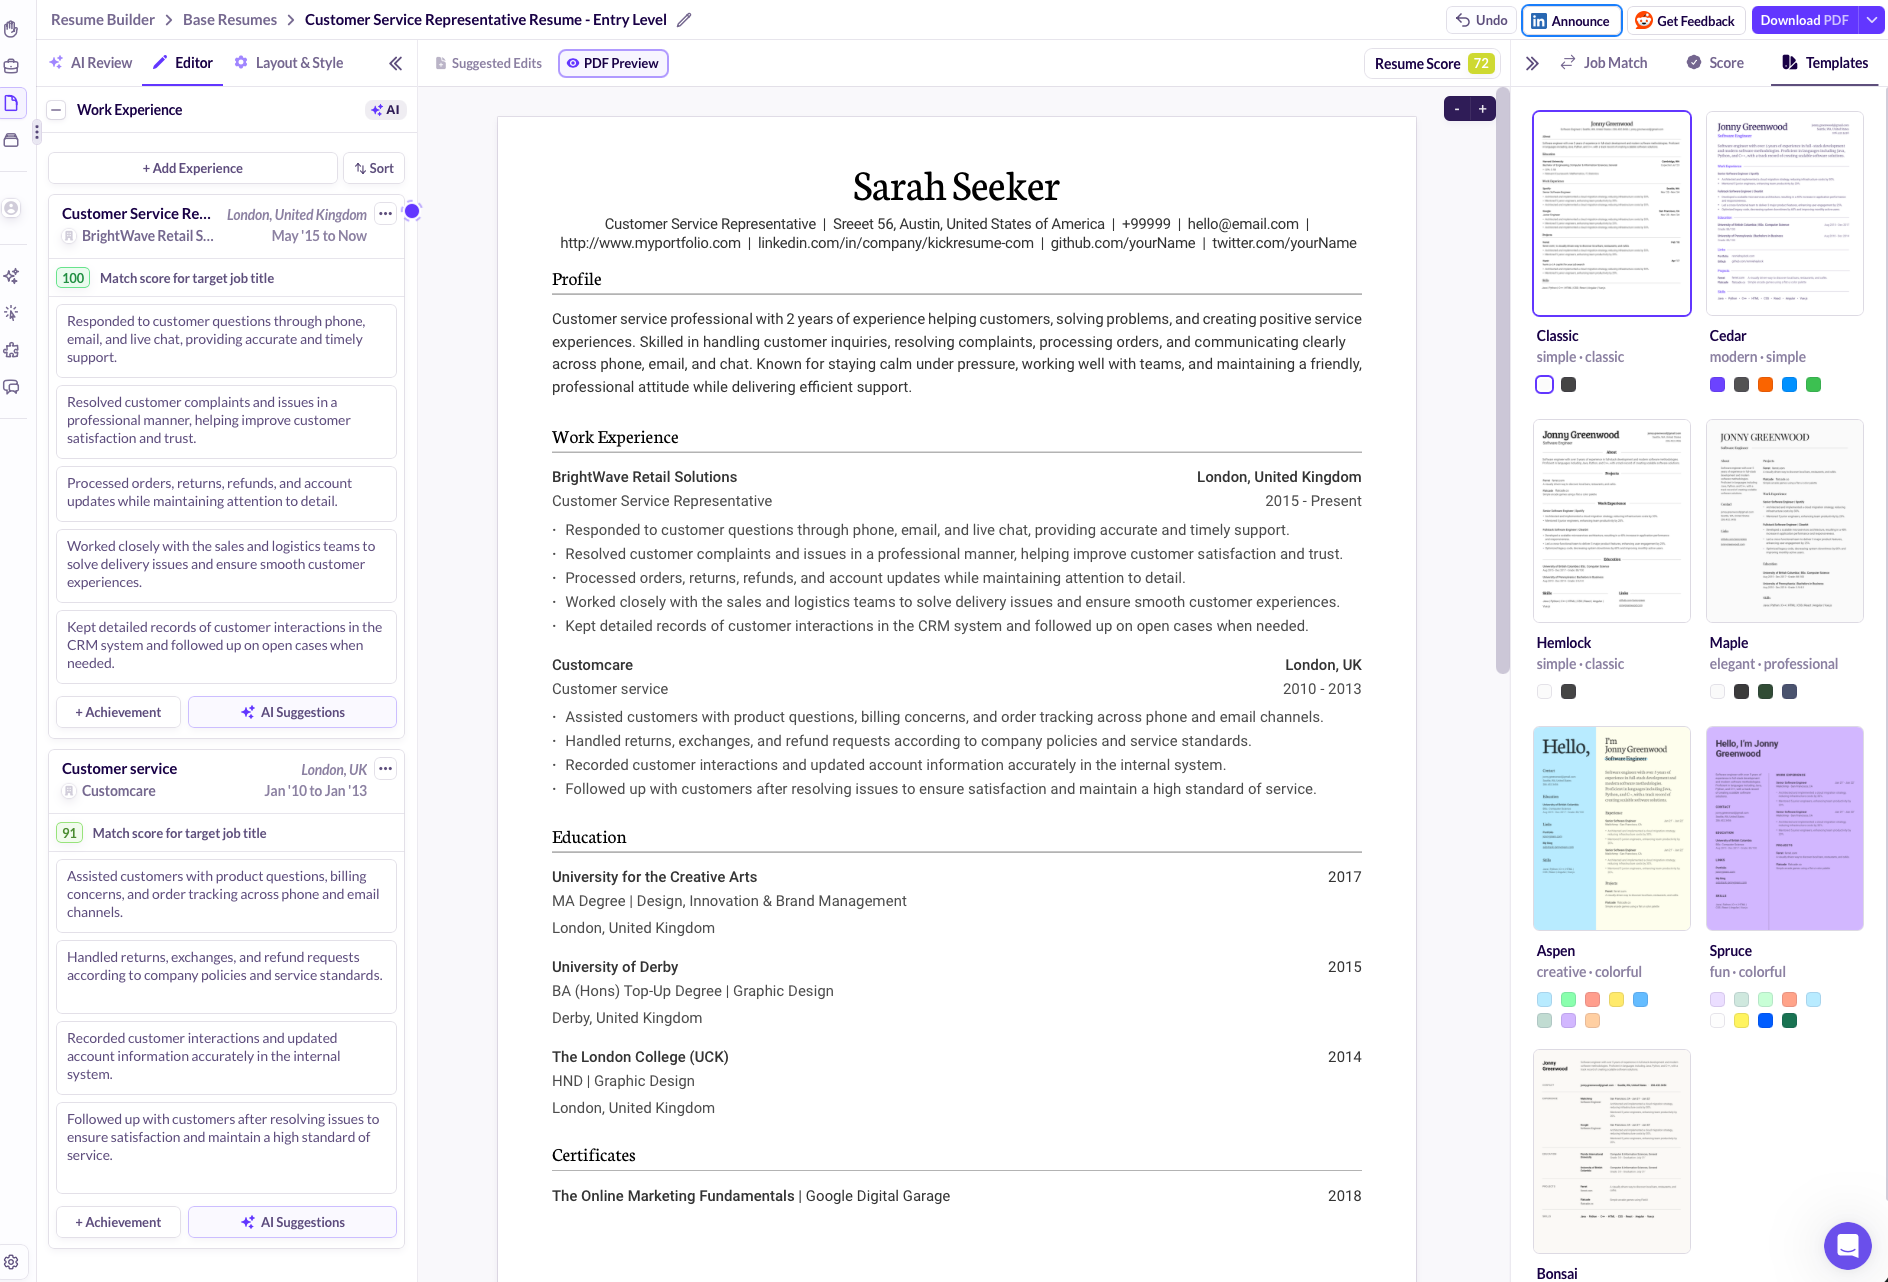This screenshot has width=1888, height=1282.
Task: Click the pencil icon to rename the resume
Action: 684,19
